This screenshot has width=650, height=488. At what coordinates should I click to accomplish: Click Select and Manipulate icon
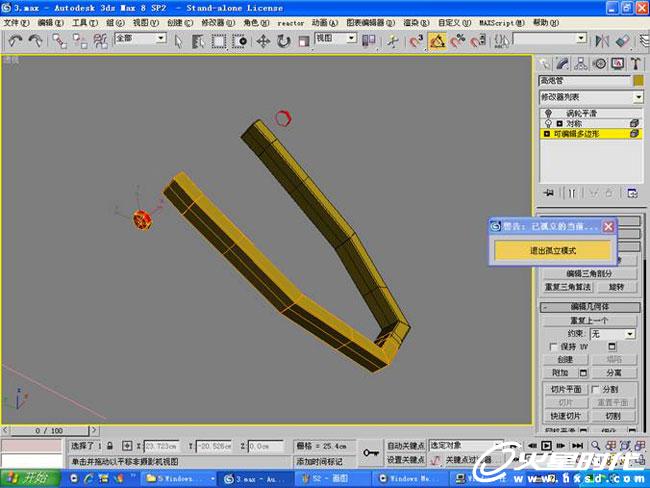click(392, 41)
